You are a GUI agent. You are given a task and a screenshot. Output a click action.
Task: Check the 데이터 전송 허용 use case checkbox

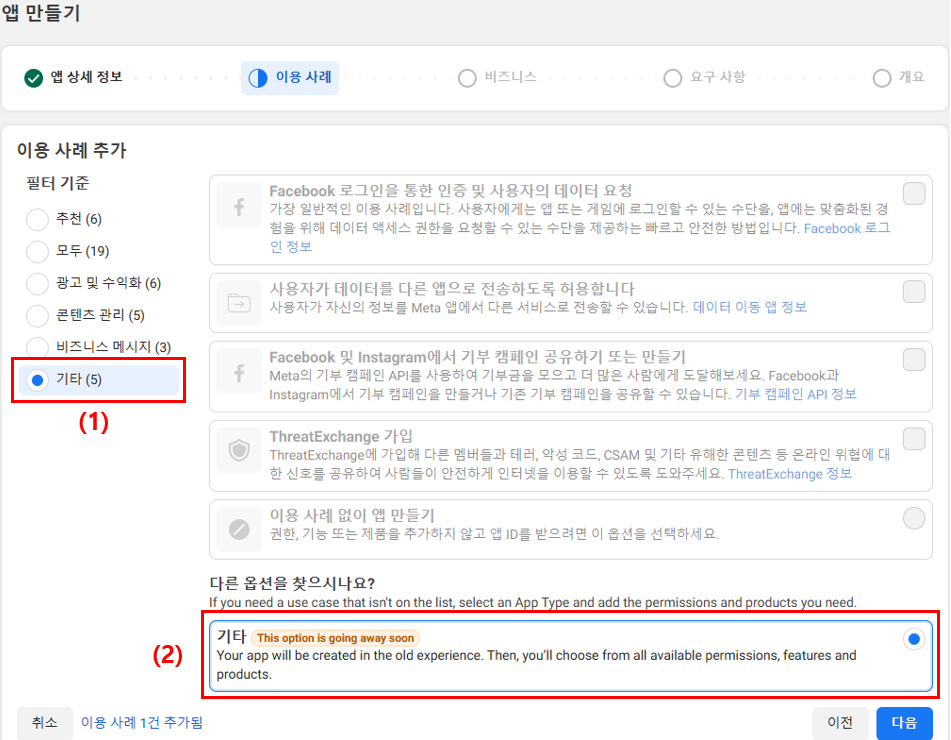[x=913, y=292]
